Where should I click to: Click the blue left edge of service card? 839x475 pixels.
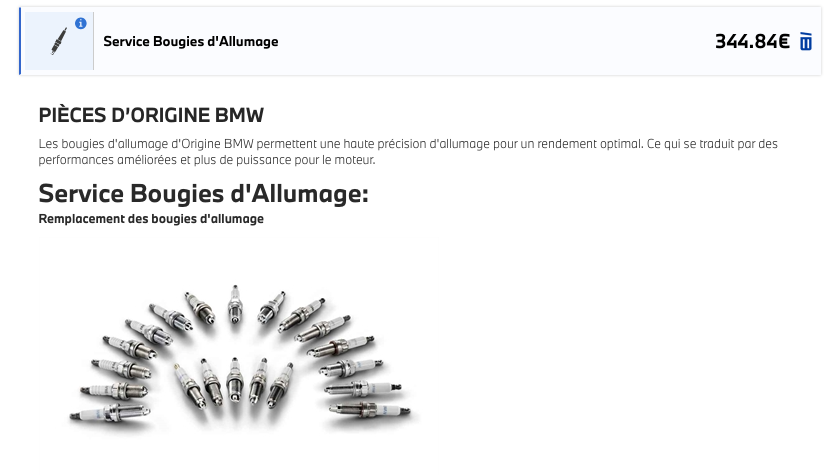coord(20,41)
